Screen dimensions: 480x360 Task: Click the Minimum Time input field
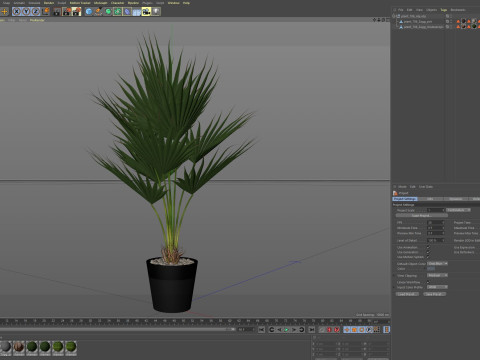pyautogui.click(x=435, y=228)
